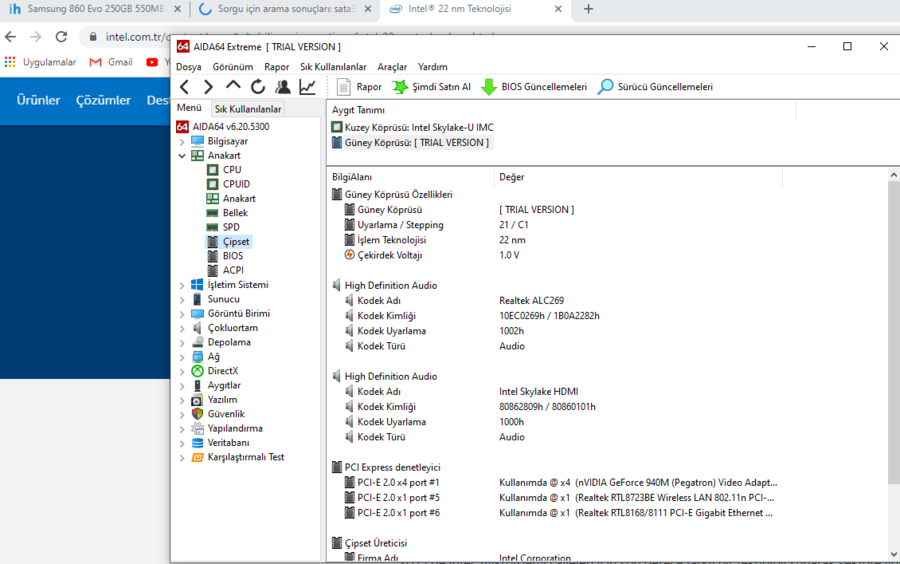Switch to Sık Kullanılanlar tab
900x564 pixels.
[248, 109]
